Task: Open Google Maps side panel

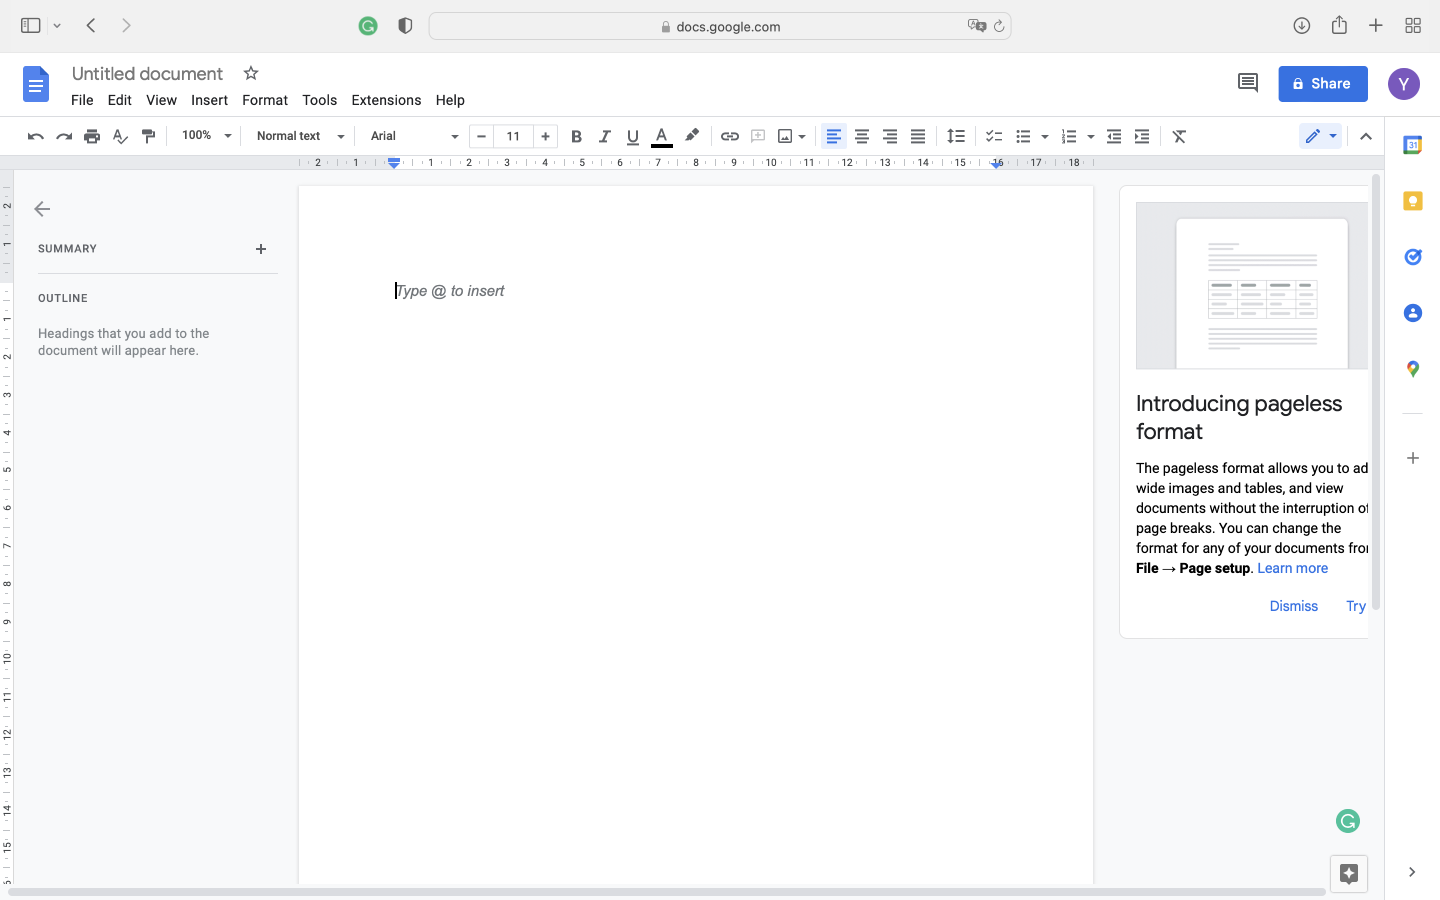Action: click(x=1413, y=369)
